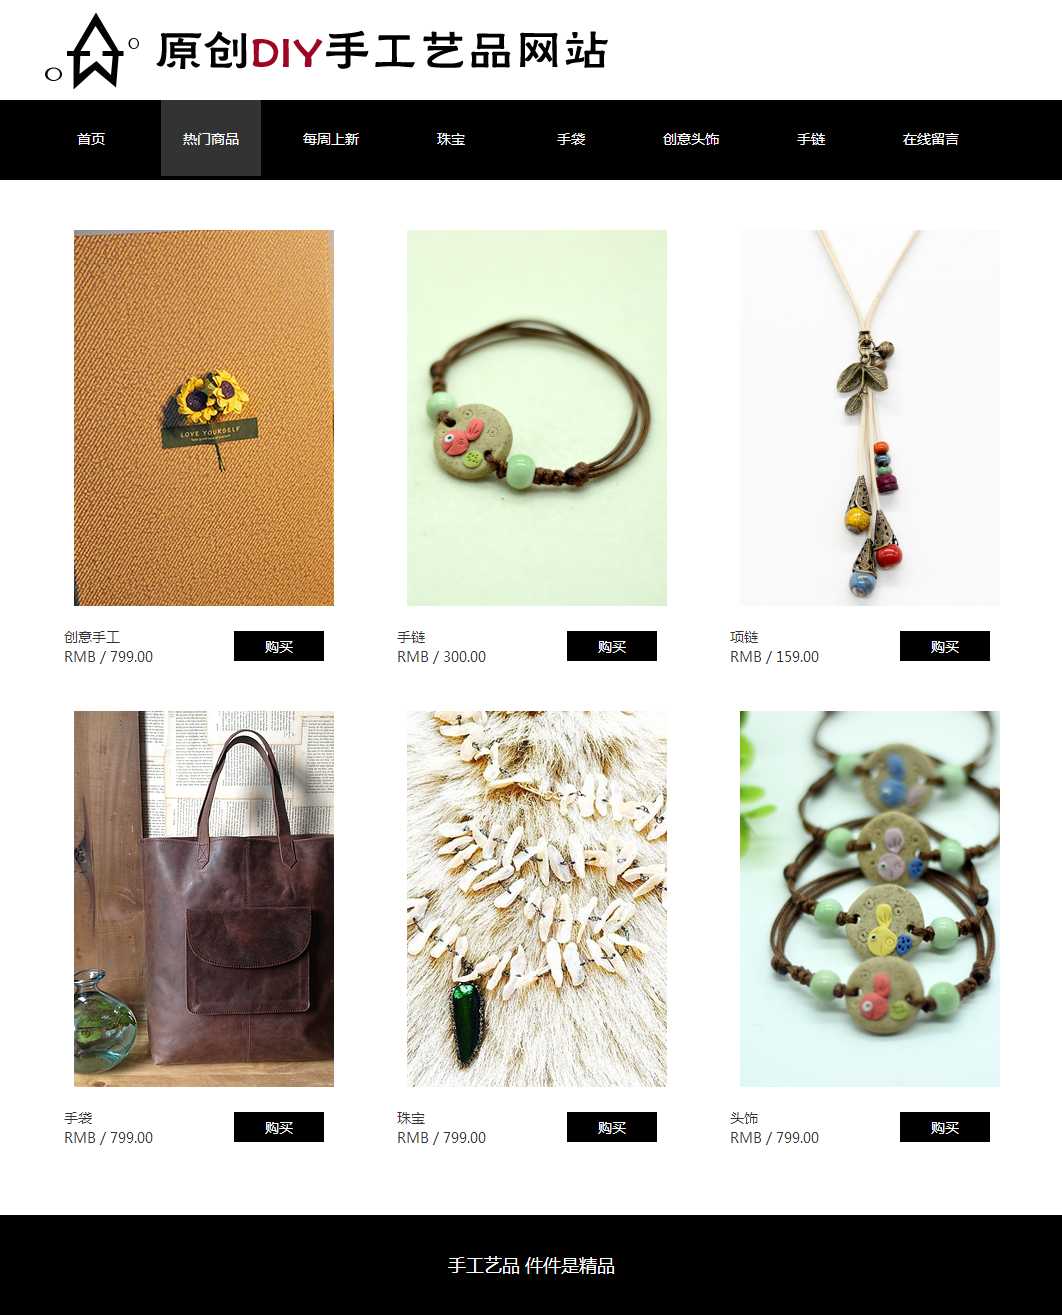Open the 首页 menu item
The width and height of the screenshot is (1062, 1315).
click(x=91, y=139)
